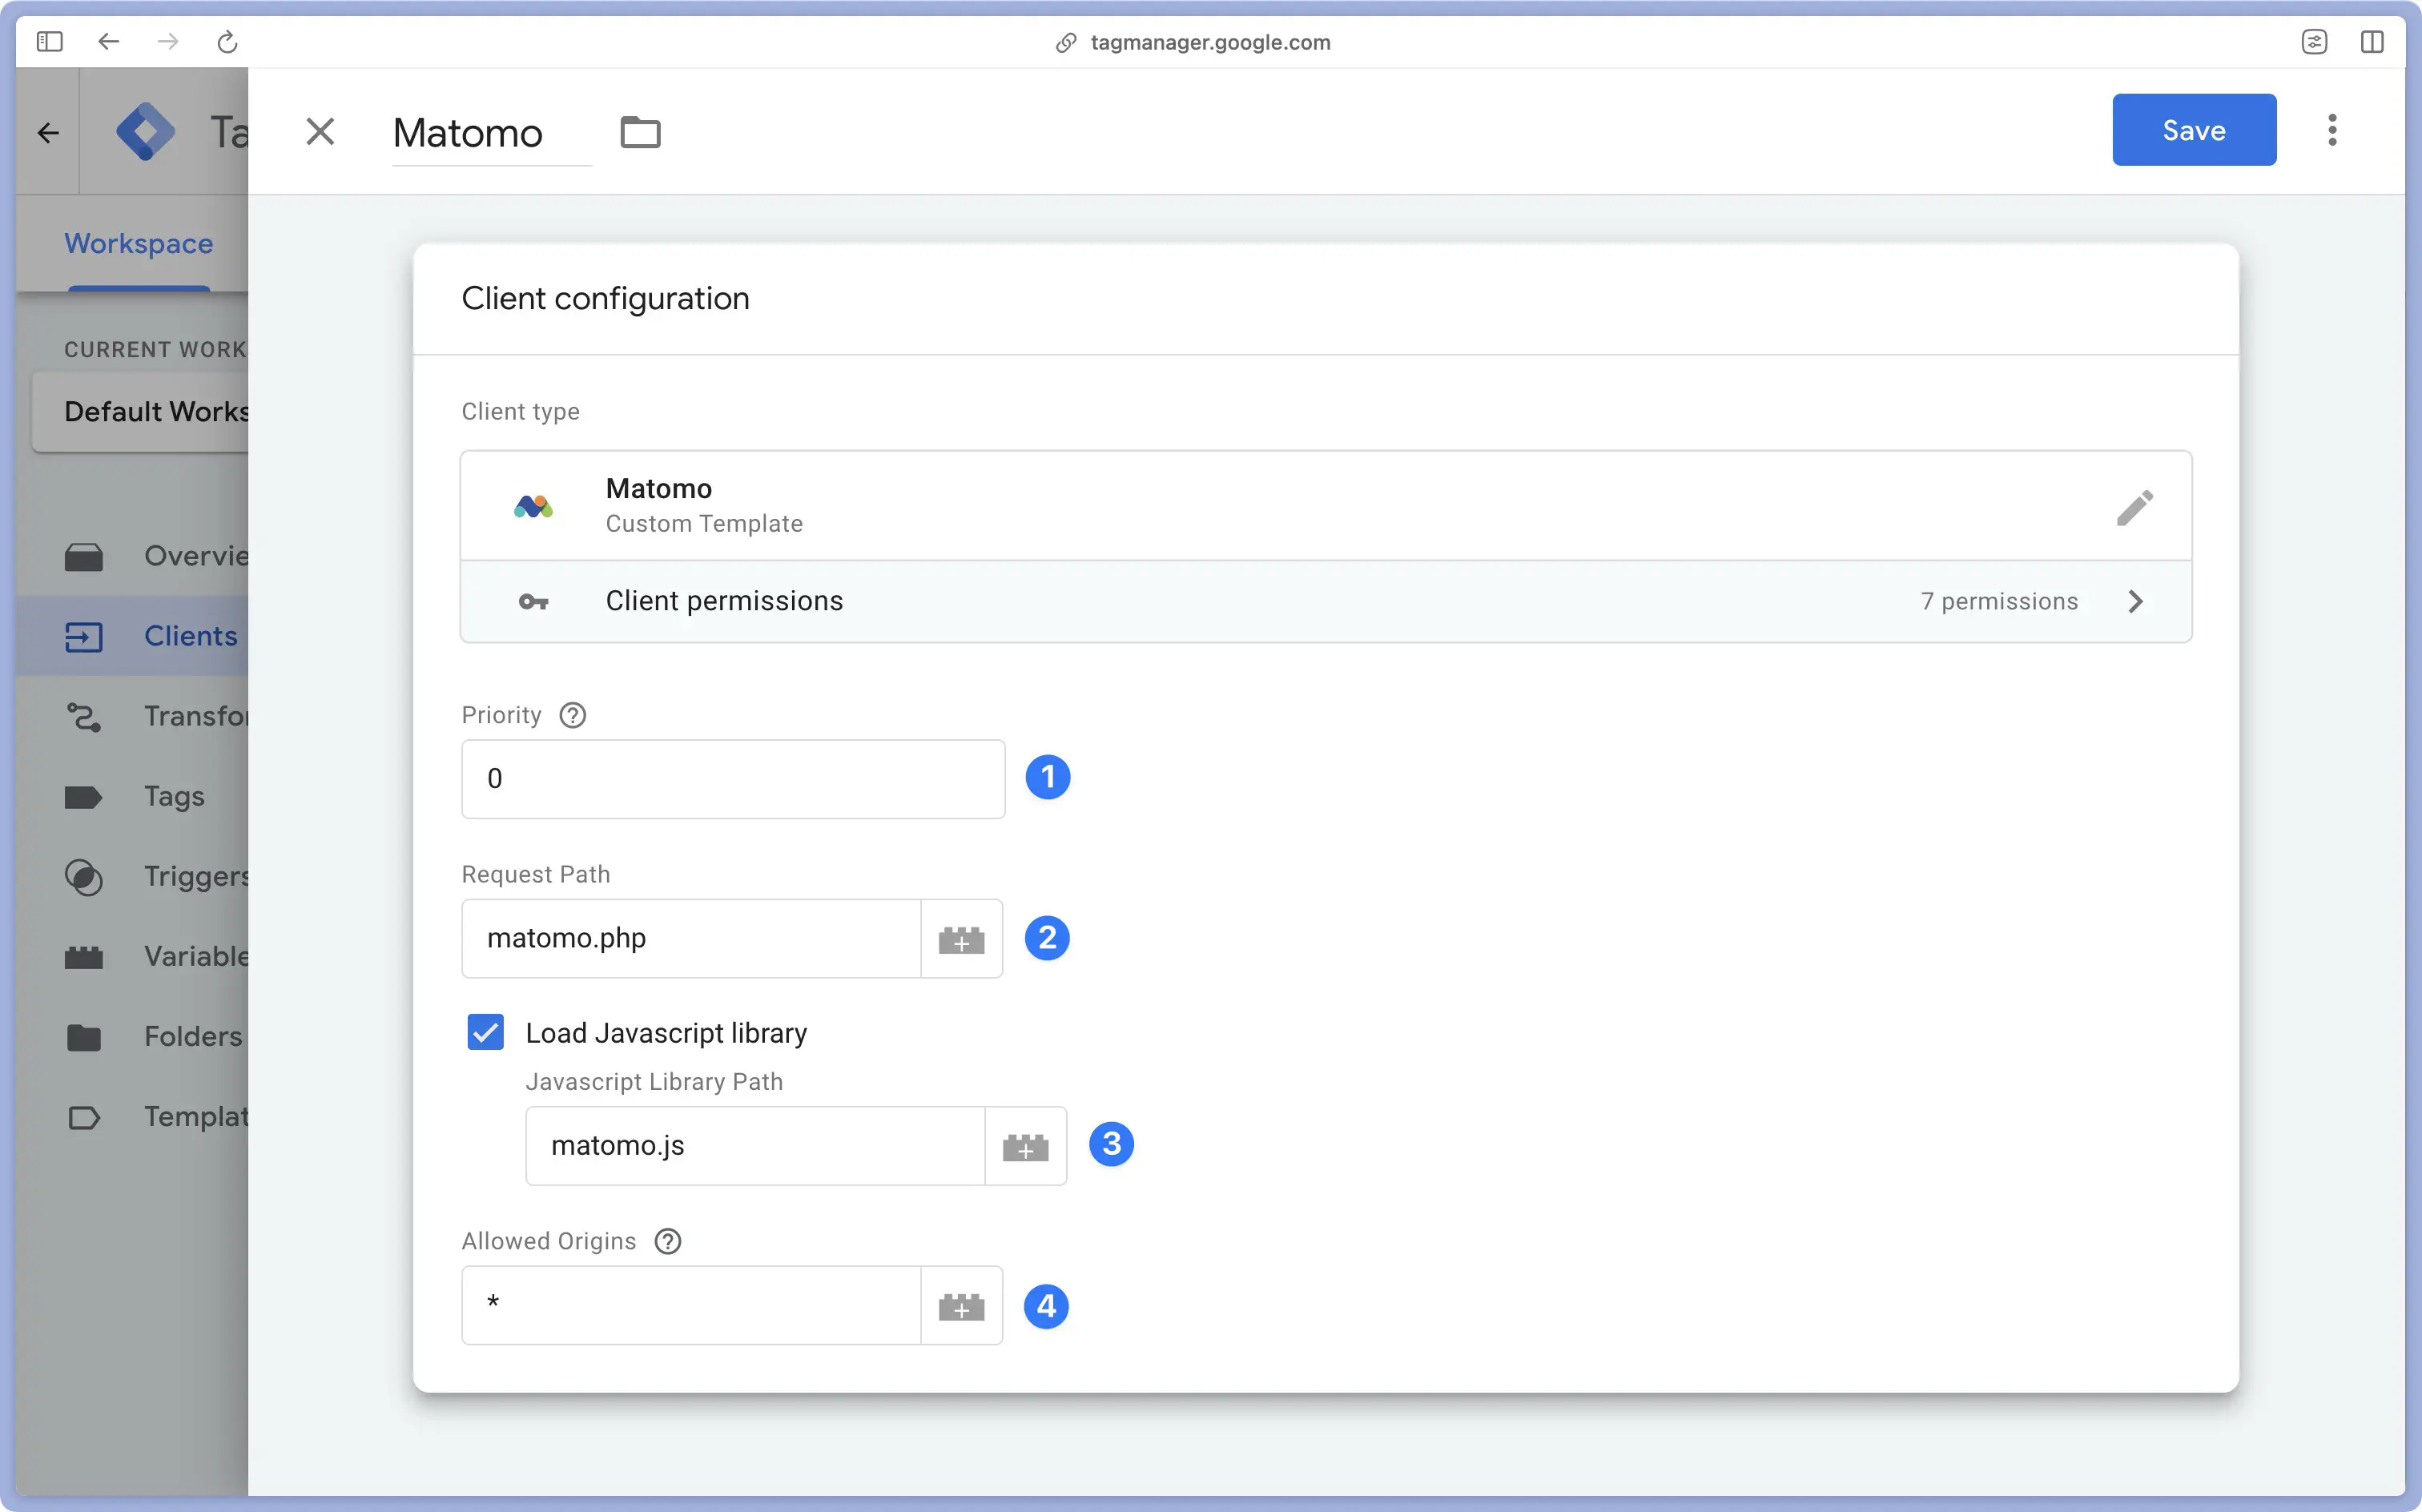Image resolution: width=2422 pixels, height=1512 pixels.
Task: Click the Request Path field containing matomo.php
Action: pos(691,938)
